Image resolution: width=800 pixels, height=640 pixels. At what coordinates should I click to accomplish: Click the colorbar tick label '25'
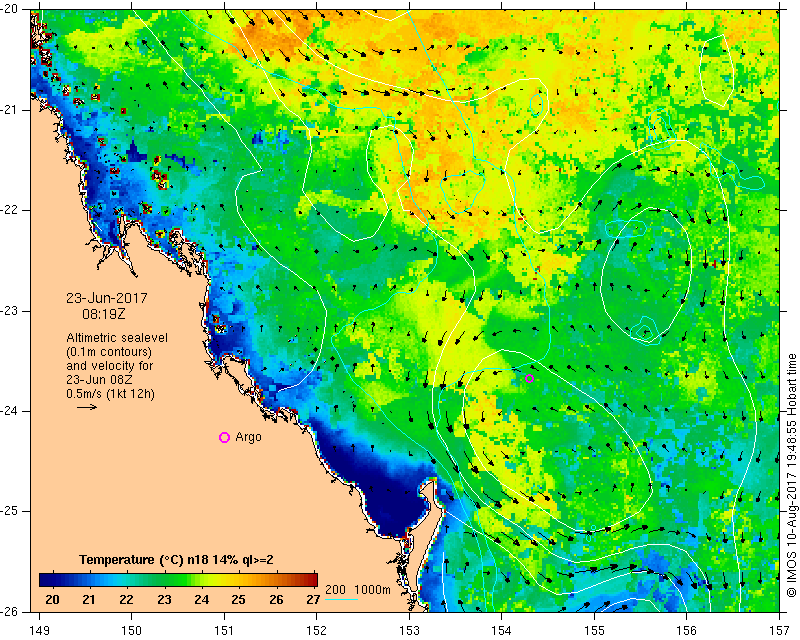(x=238, y=599)
